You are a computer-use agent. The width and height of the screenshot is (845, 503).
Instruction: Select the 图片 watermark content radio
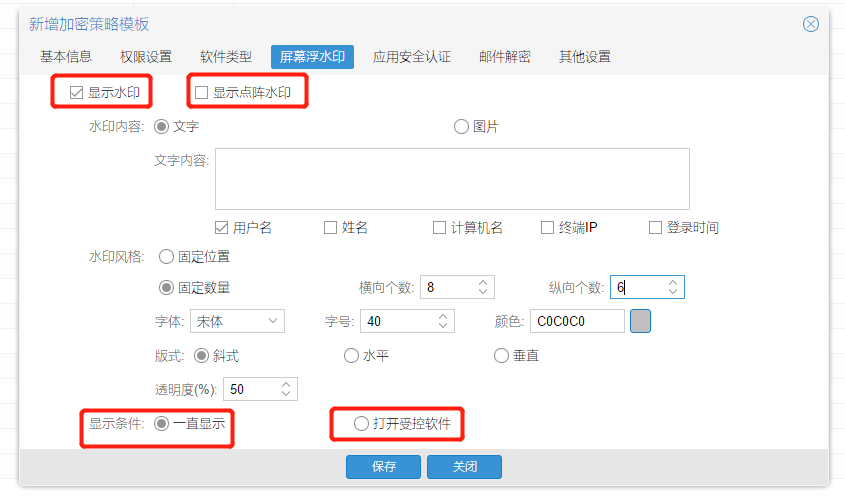pos(461,126)
